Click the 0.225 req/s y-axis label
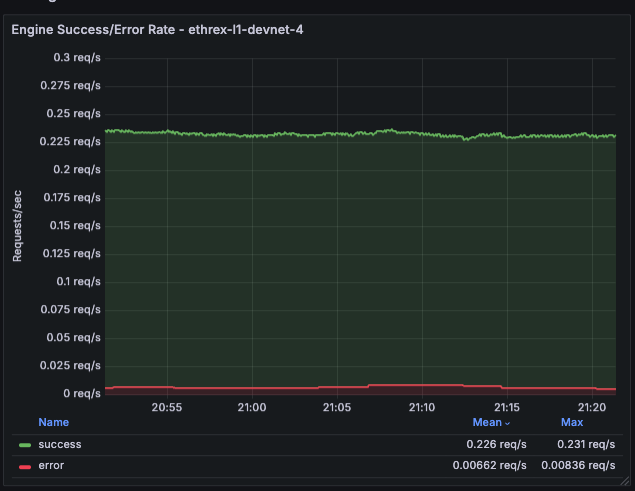The image size is (635, 491). [70, 141]
